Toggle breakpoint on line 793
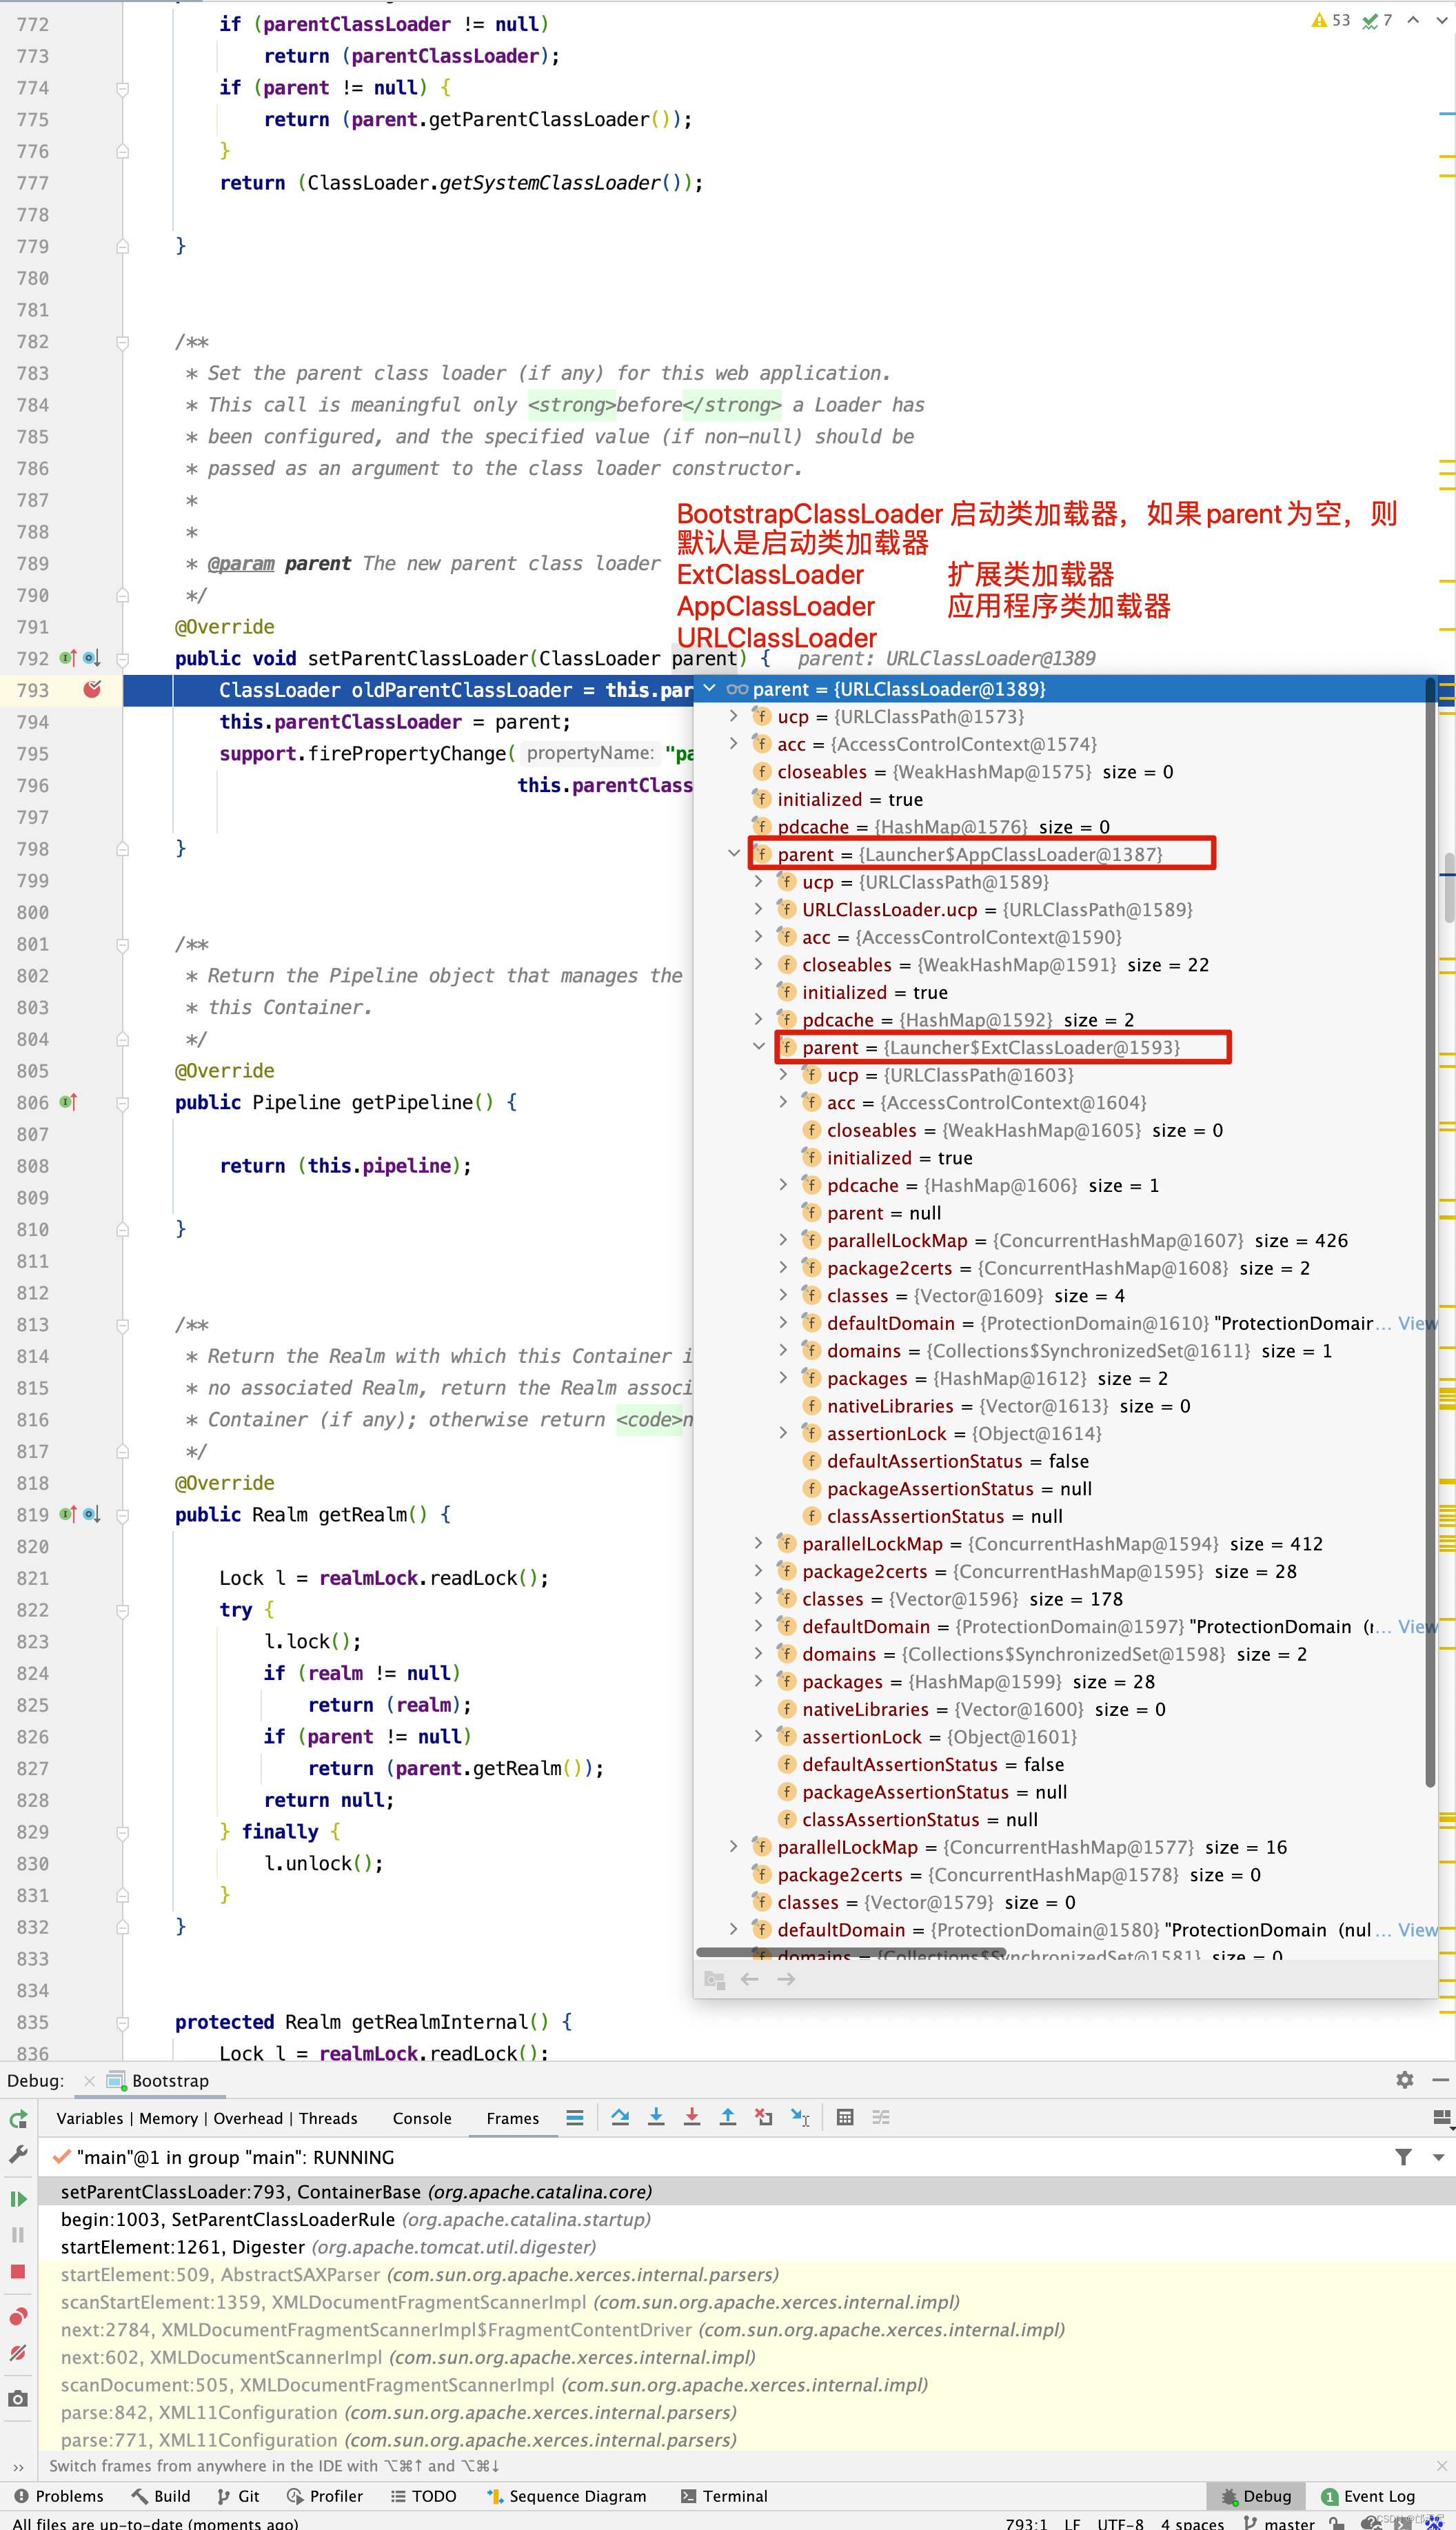1456x2530 pixels. coord(92,690)
